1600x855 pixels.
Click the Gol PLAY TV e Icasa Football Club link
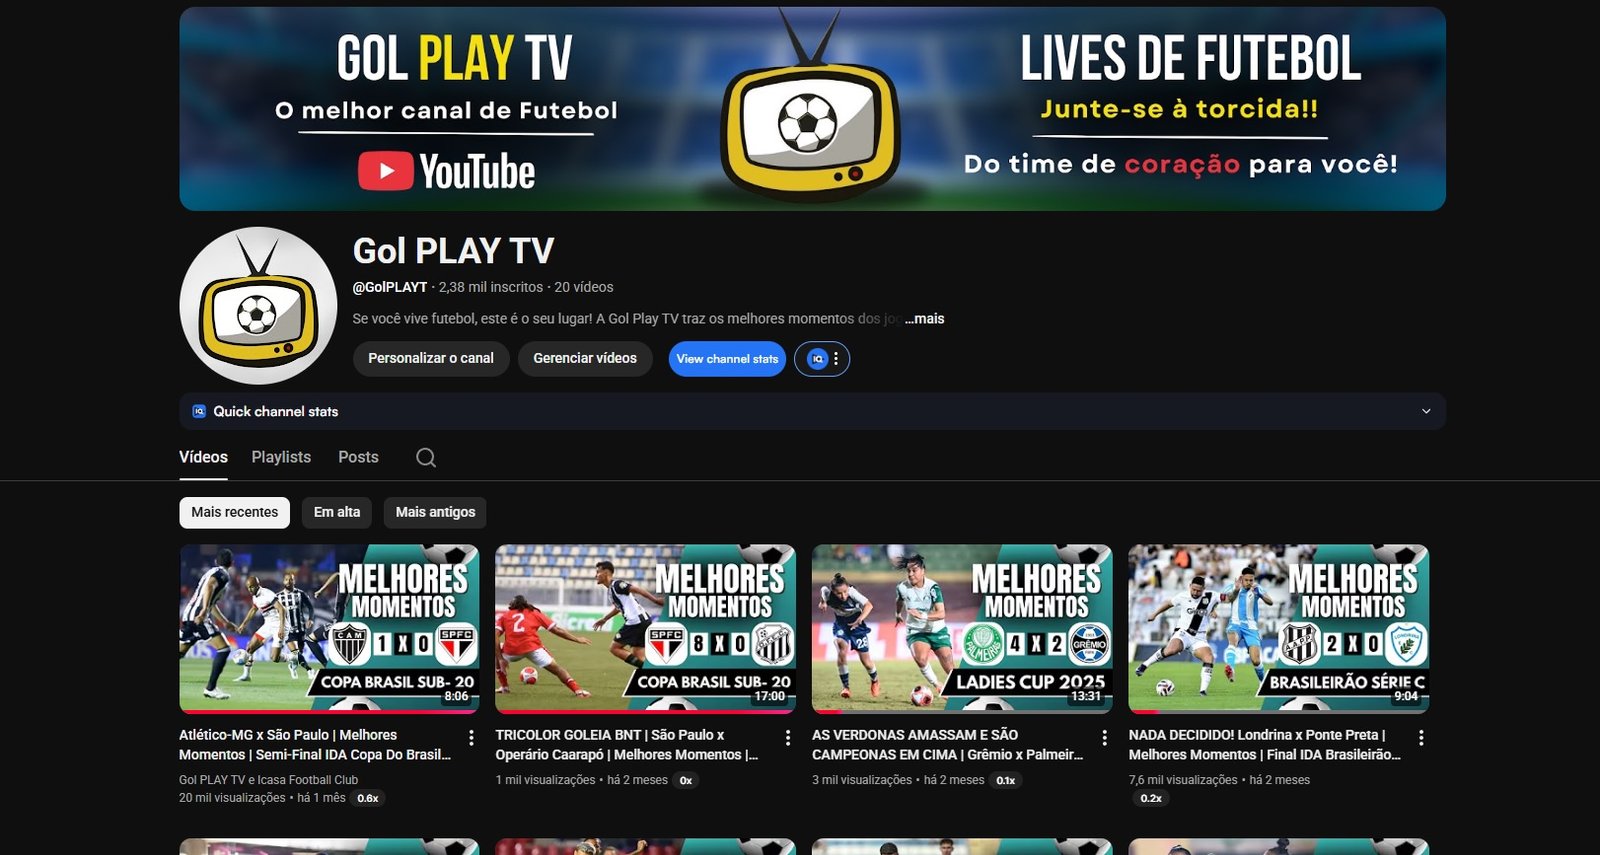point(268,780)
